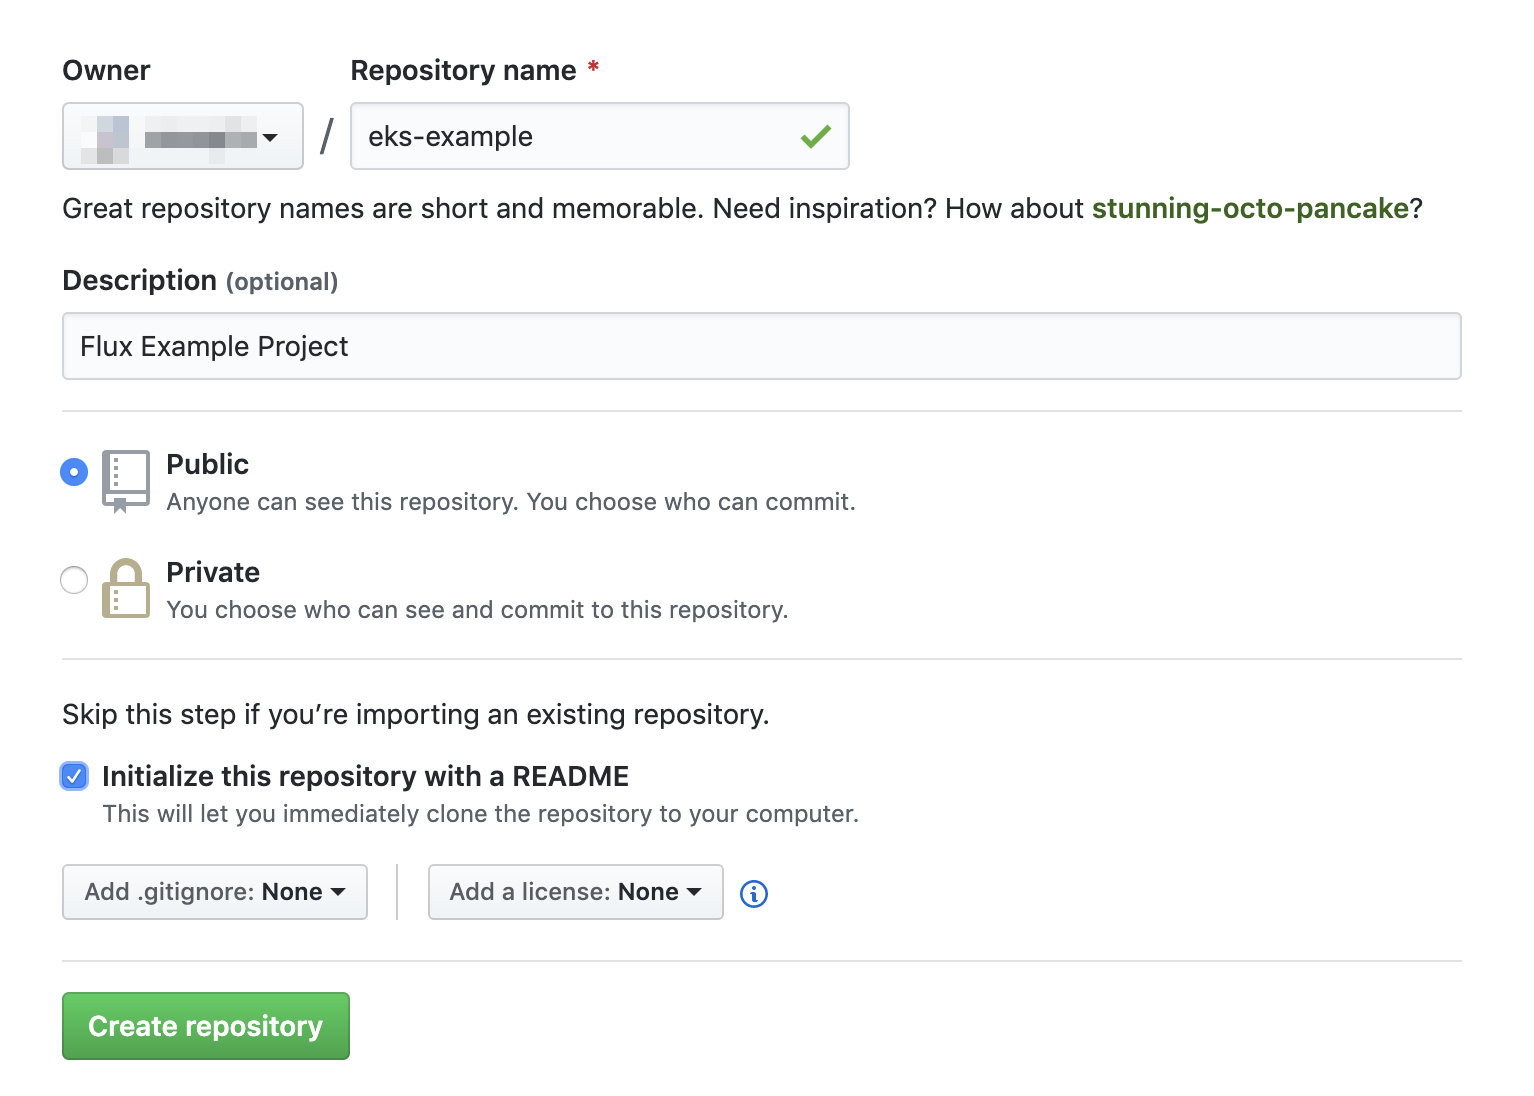Screen dimensions: 1534x1096
Task: Click the green checkmark in the name field
Action: 815,137
